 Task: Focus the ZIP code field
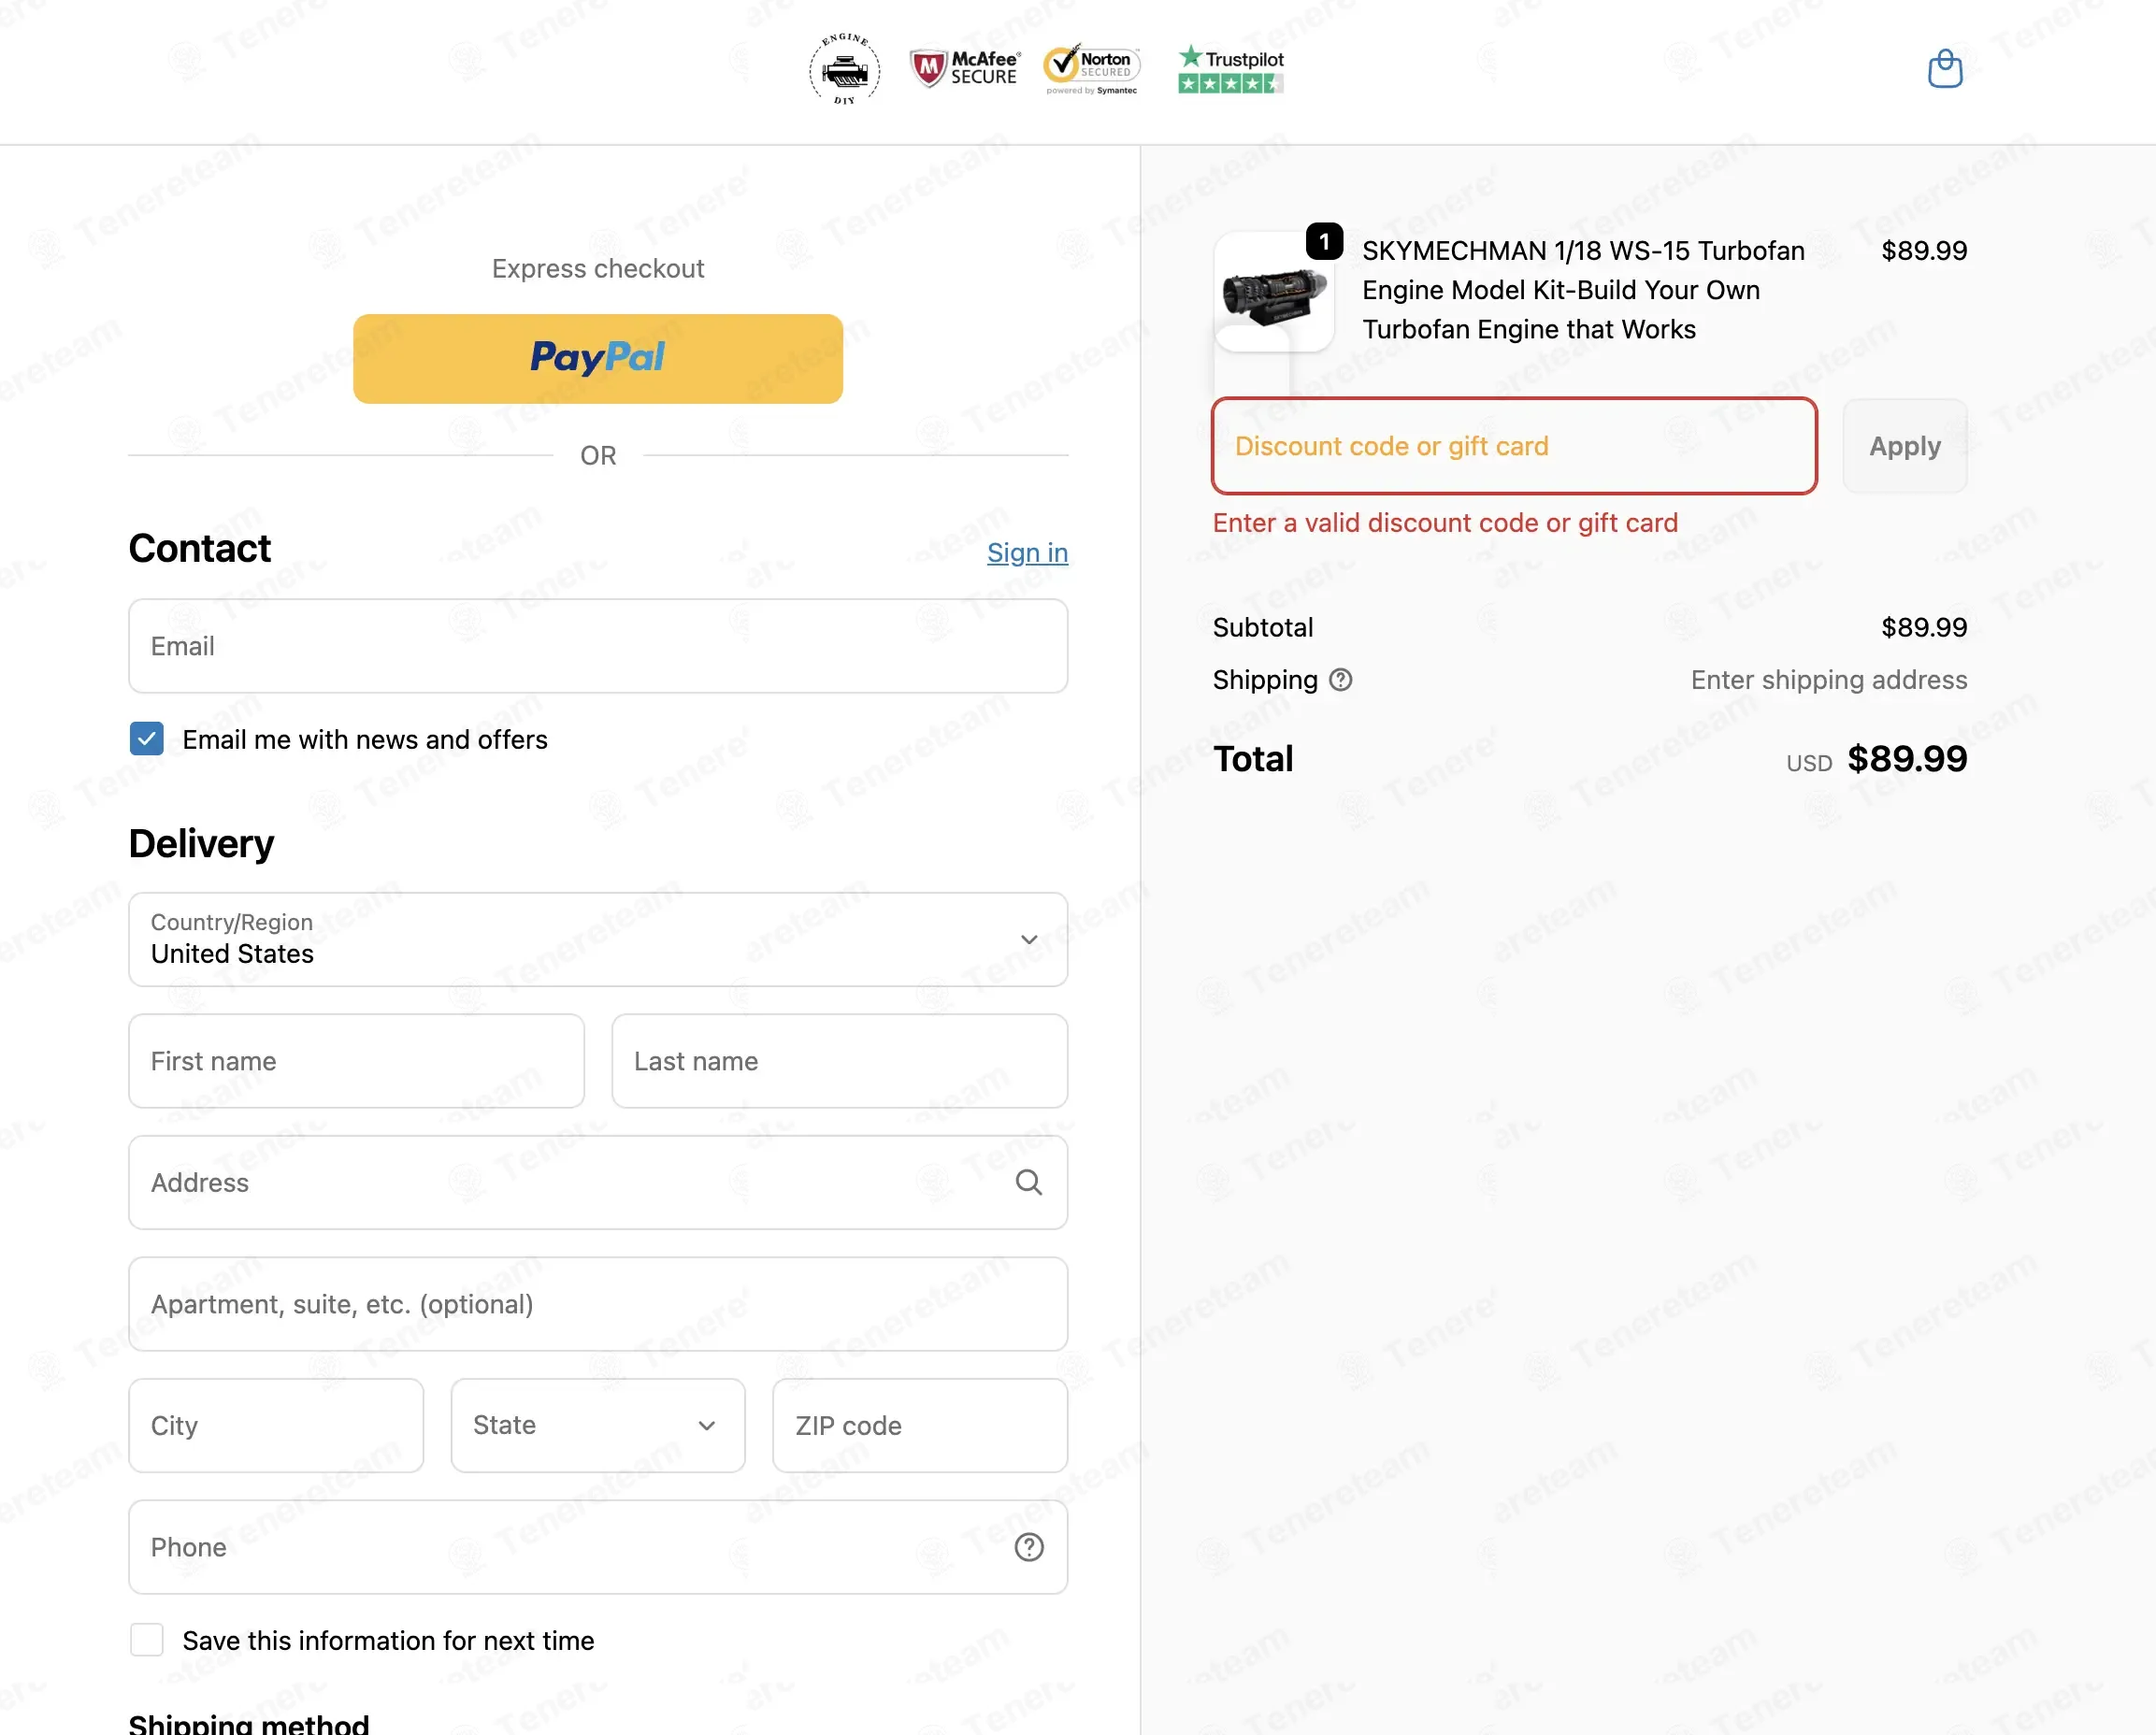(920, 1425)
